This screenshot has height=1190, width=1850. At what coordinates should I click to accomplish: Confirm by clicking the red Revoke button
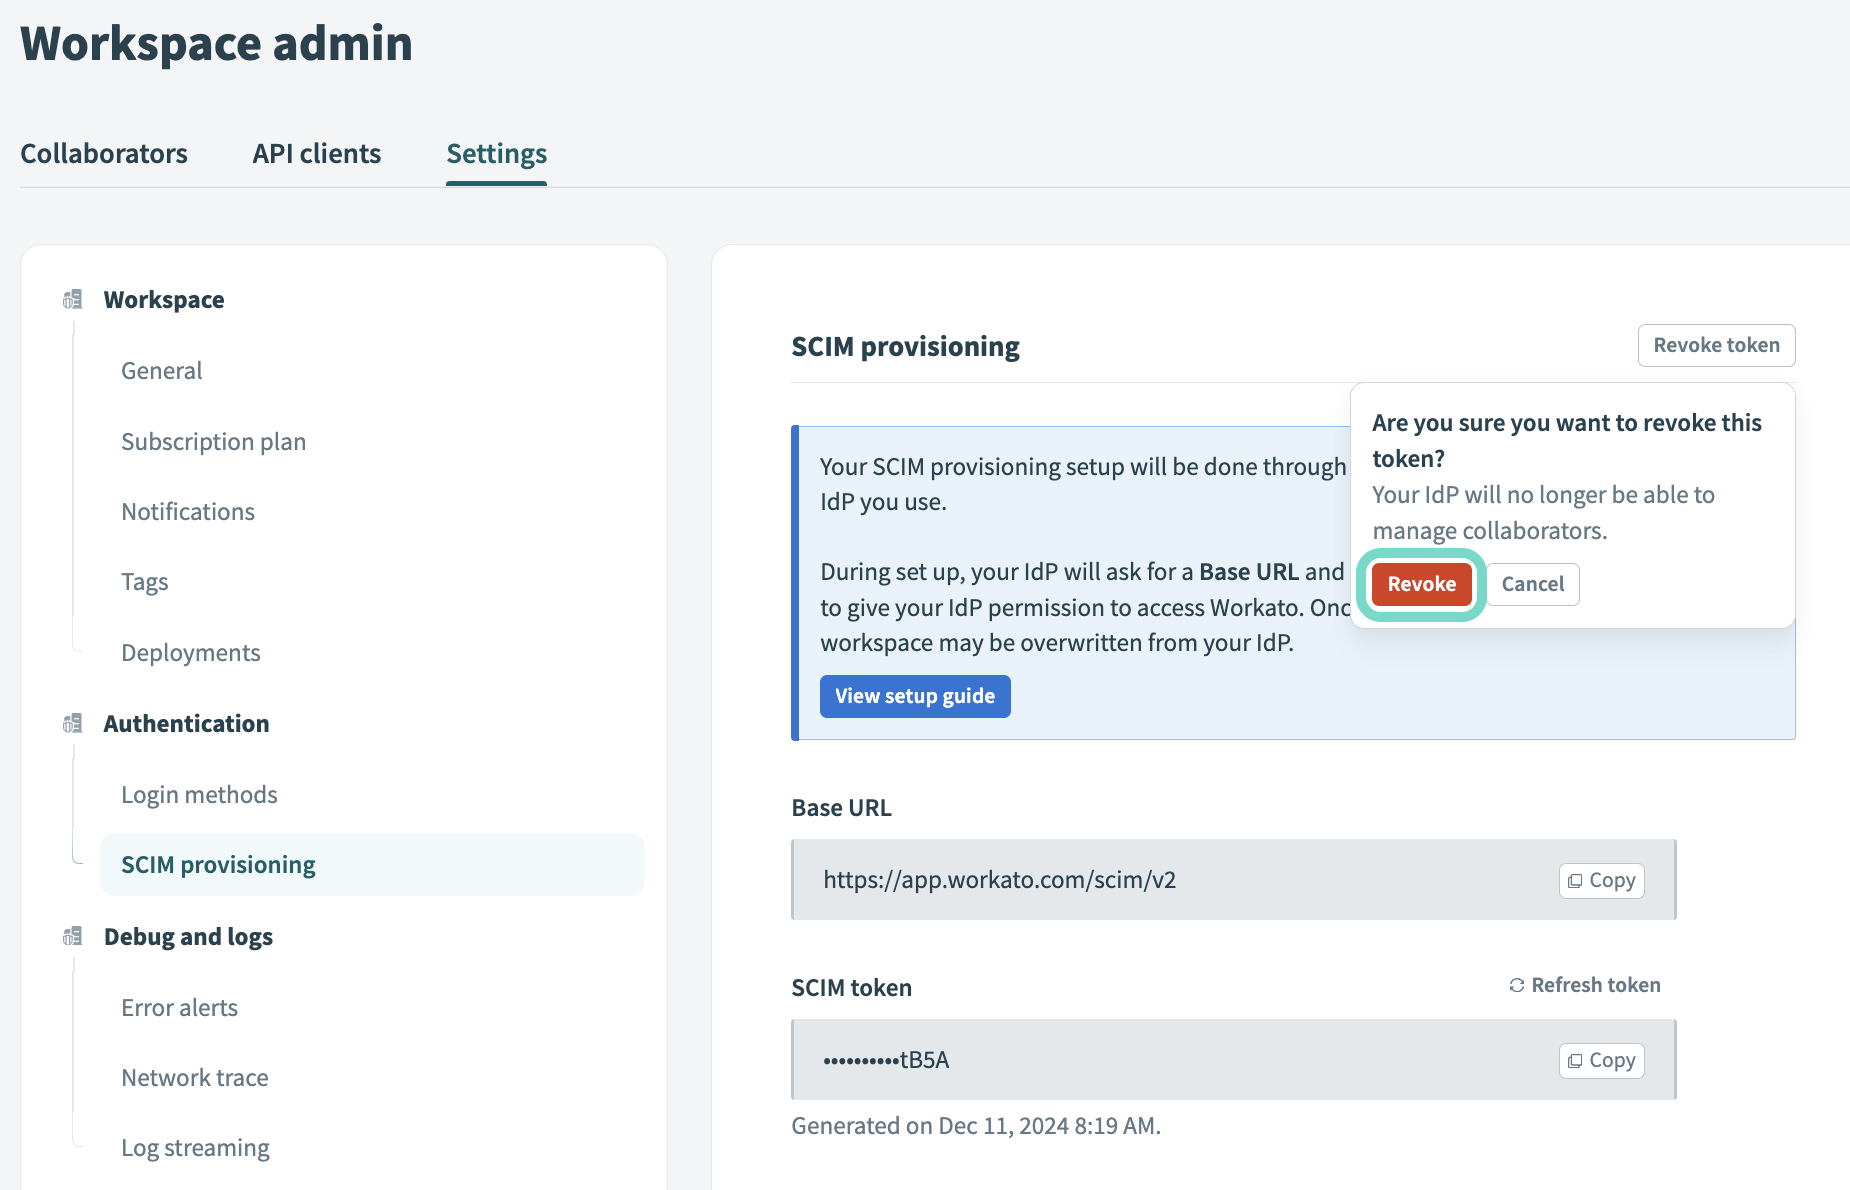pyautogui.click(x=1421, y=585)
